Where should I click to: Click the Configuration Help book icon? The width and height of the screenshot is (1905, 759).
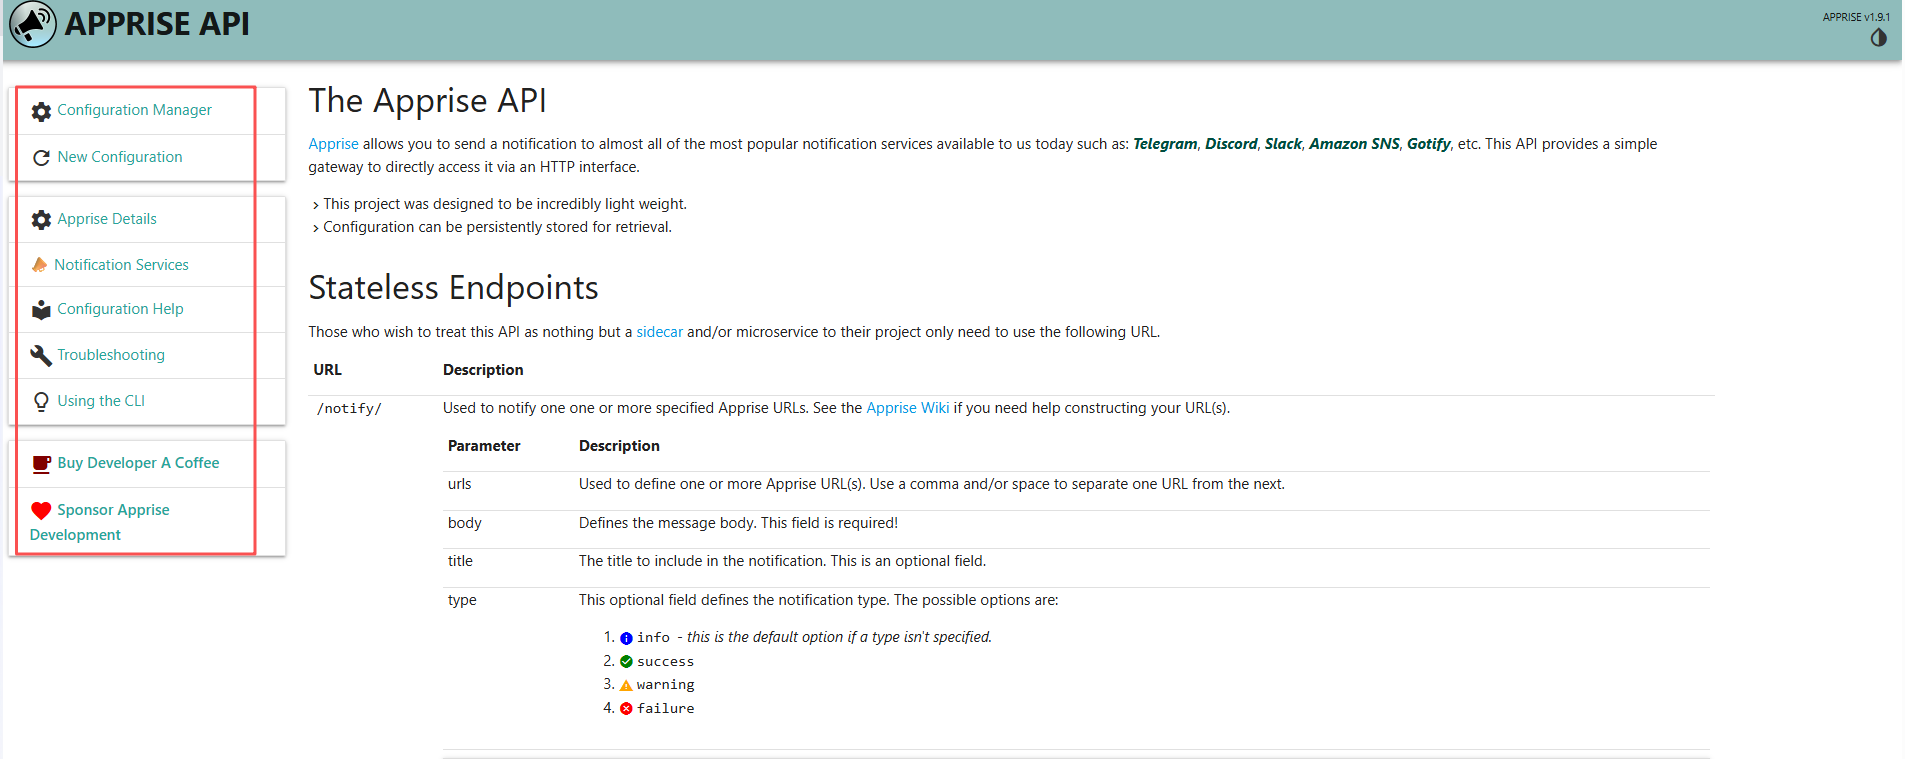[41, 310]
